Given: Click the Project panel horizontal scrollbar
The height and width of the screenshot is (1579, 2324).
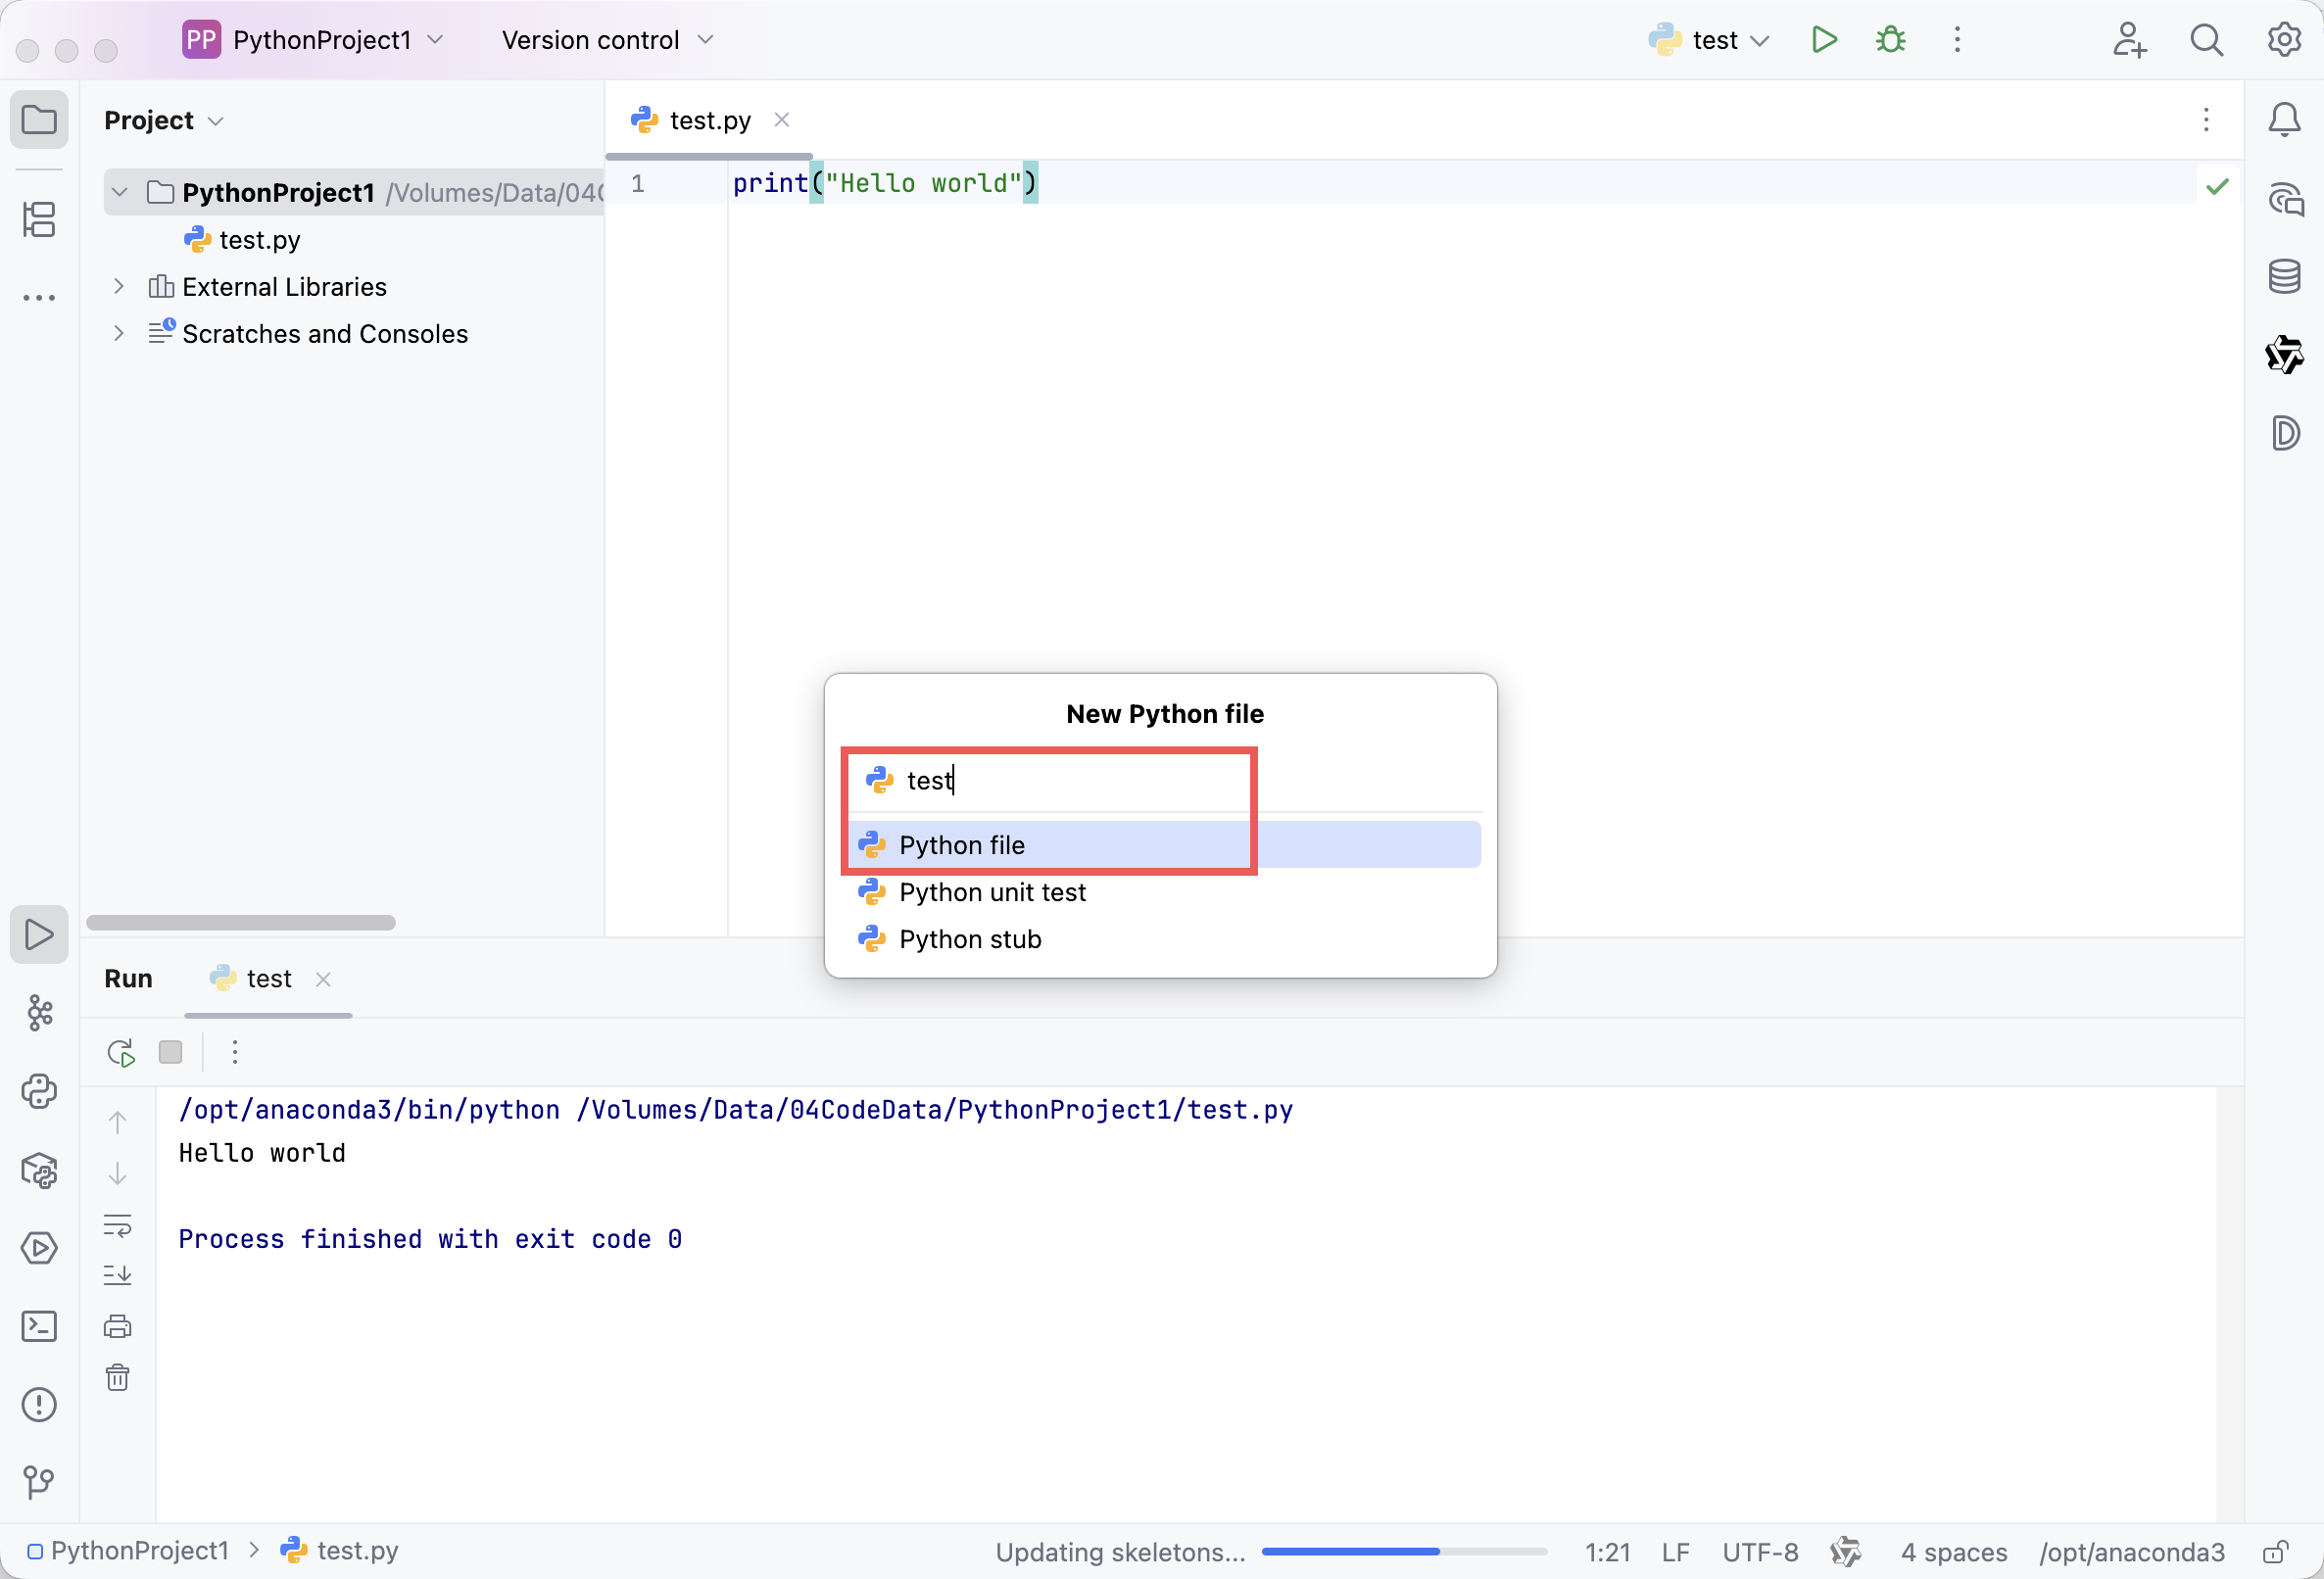Looking at the screenshot, I should click(x=241, y=923).
